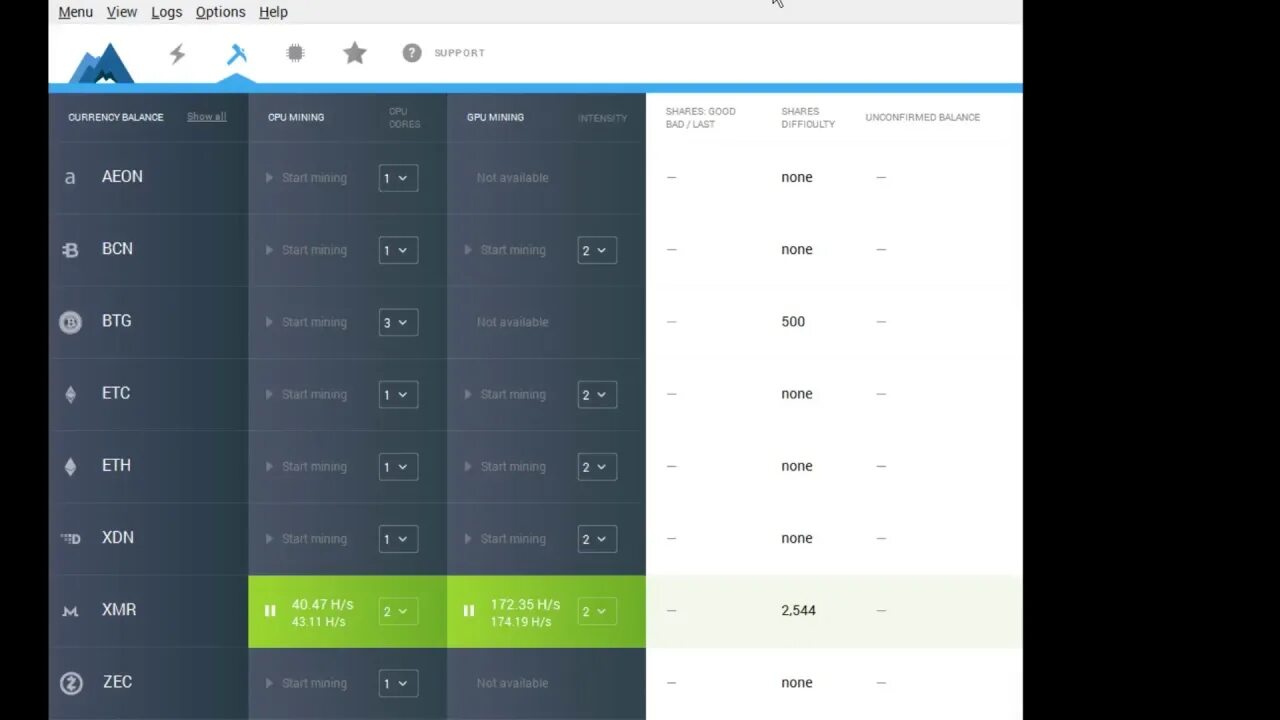Select the AEON currency name

tap(122, 176)
